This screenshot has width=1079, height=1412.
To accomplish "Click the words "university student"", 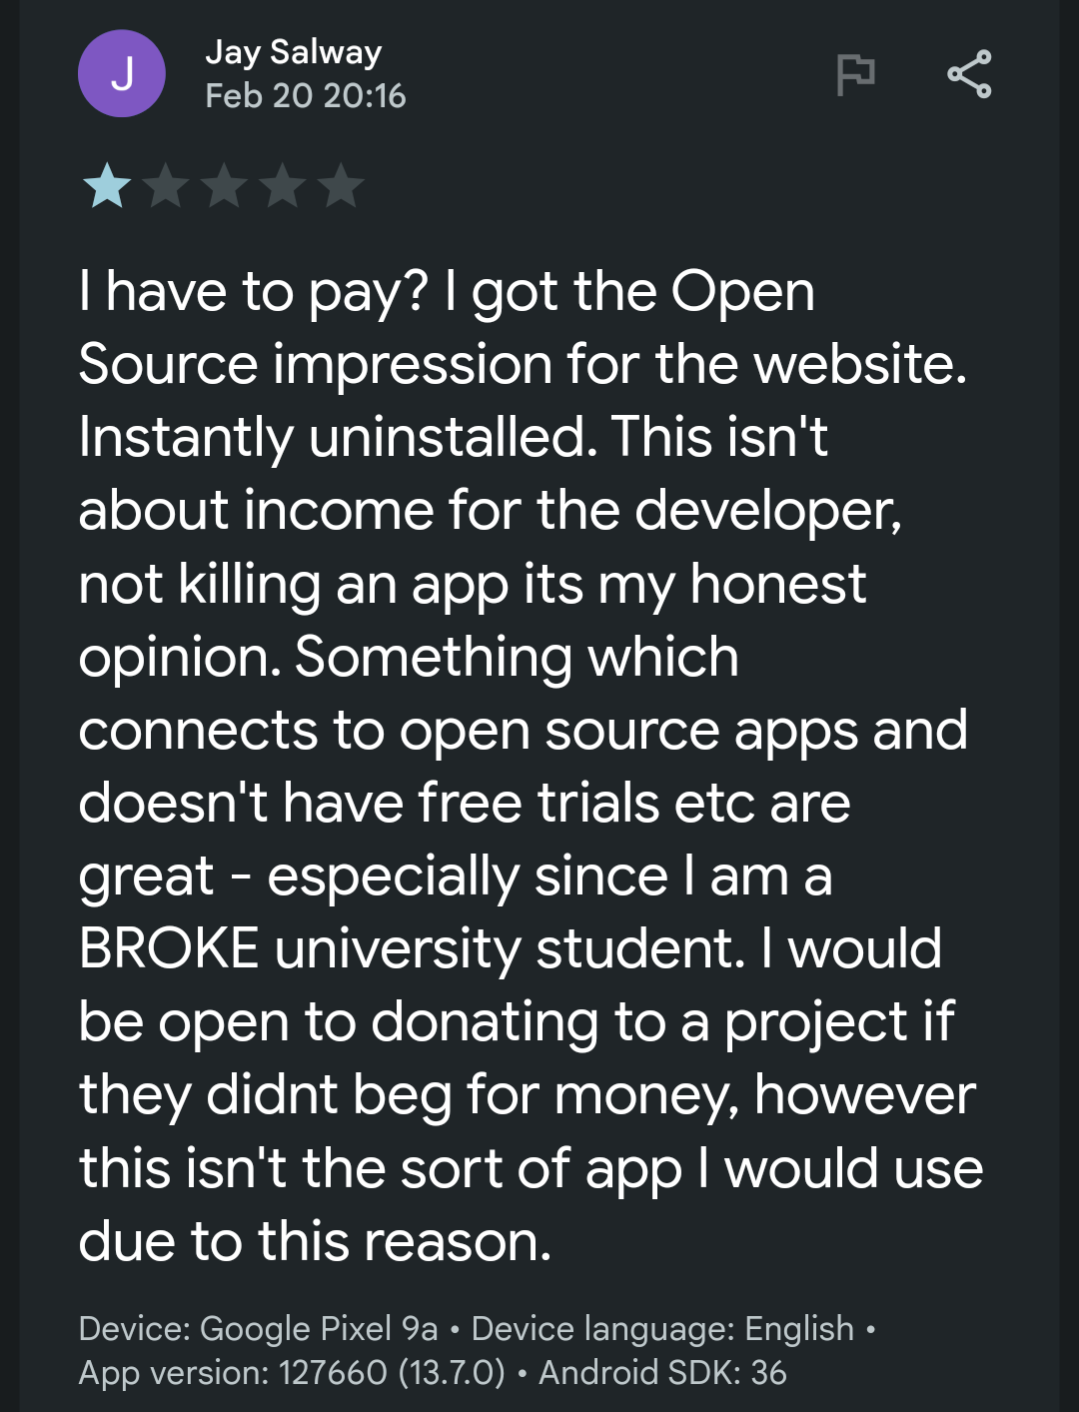I will click(x=510, y=948).
